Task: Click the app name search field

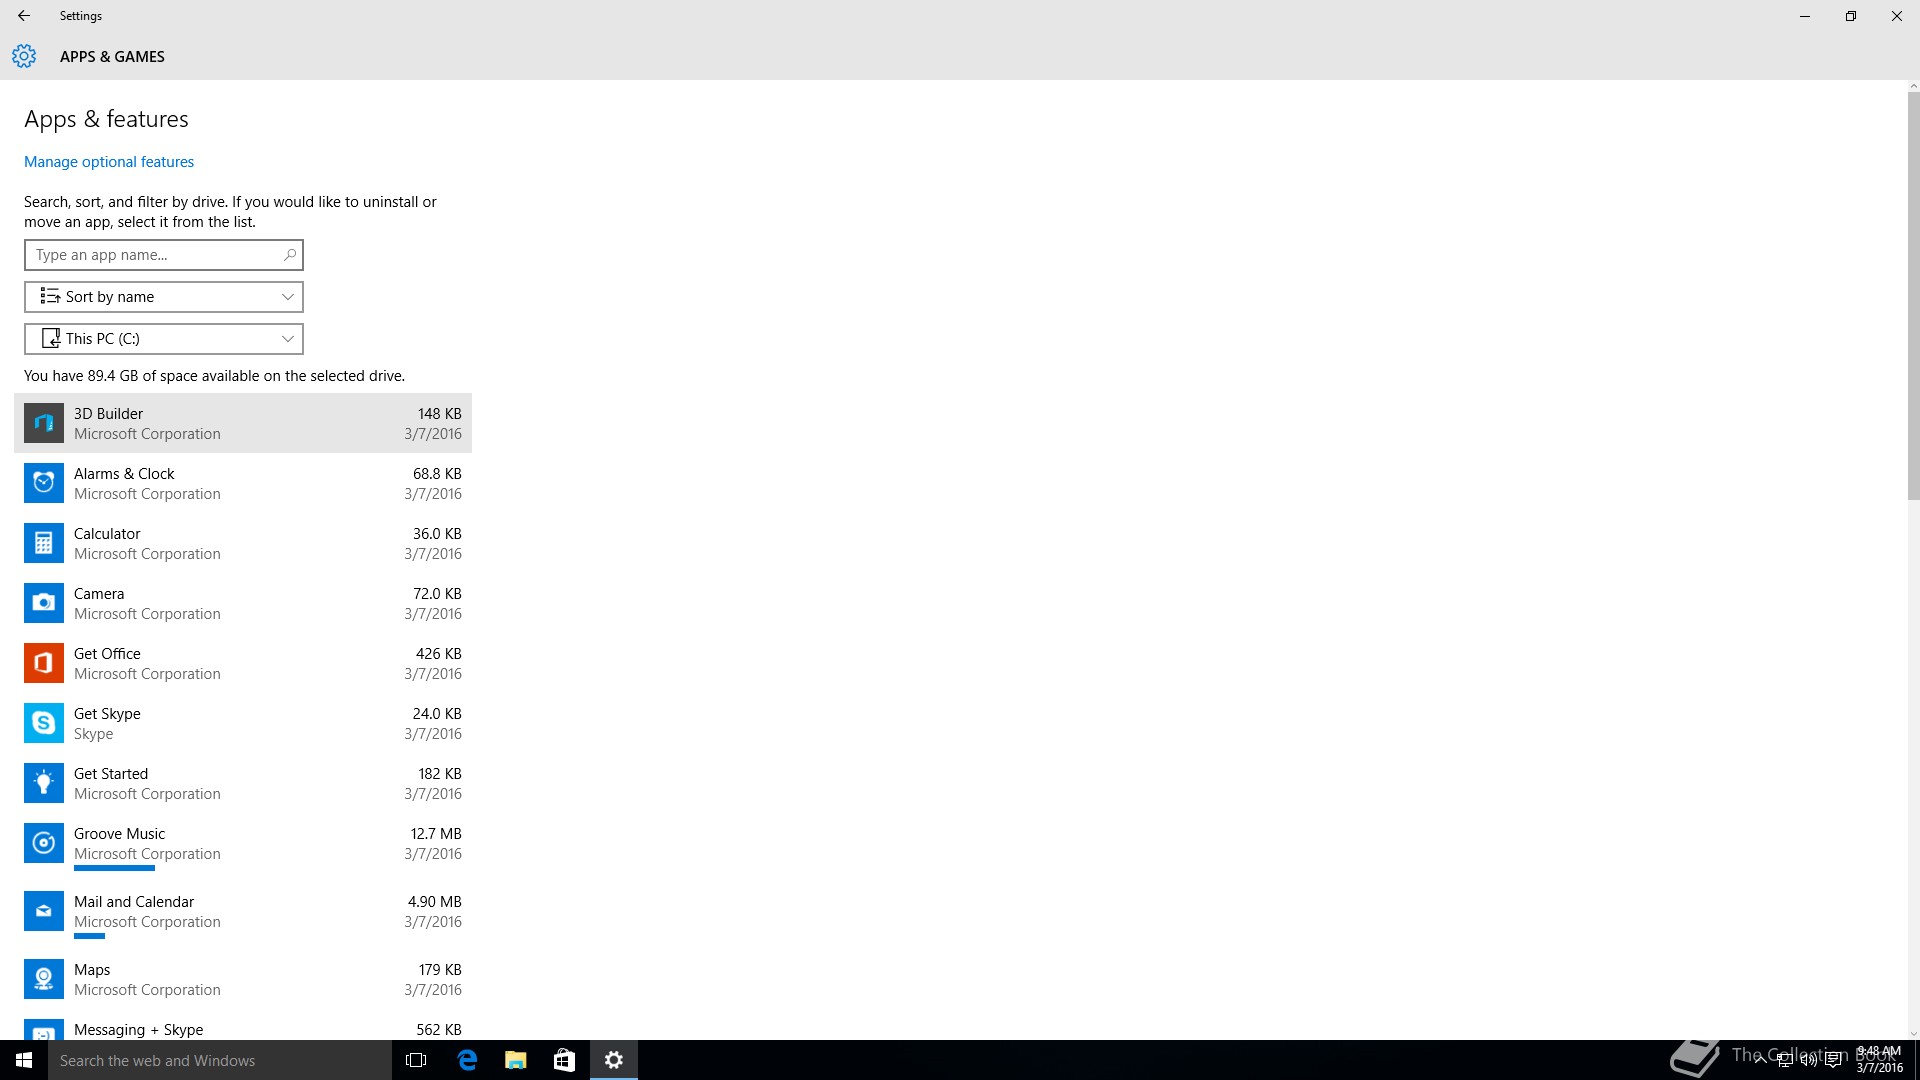Action: click(x=164, y=255)
